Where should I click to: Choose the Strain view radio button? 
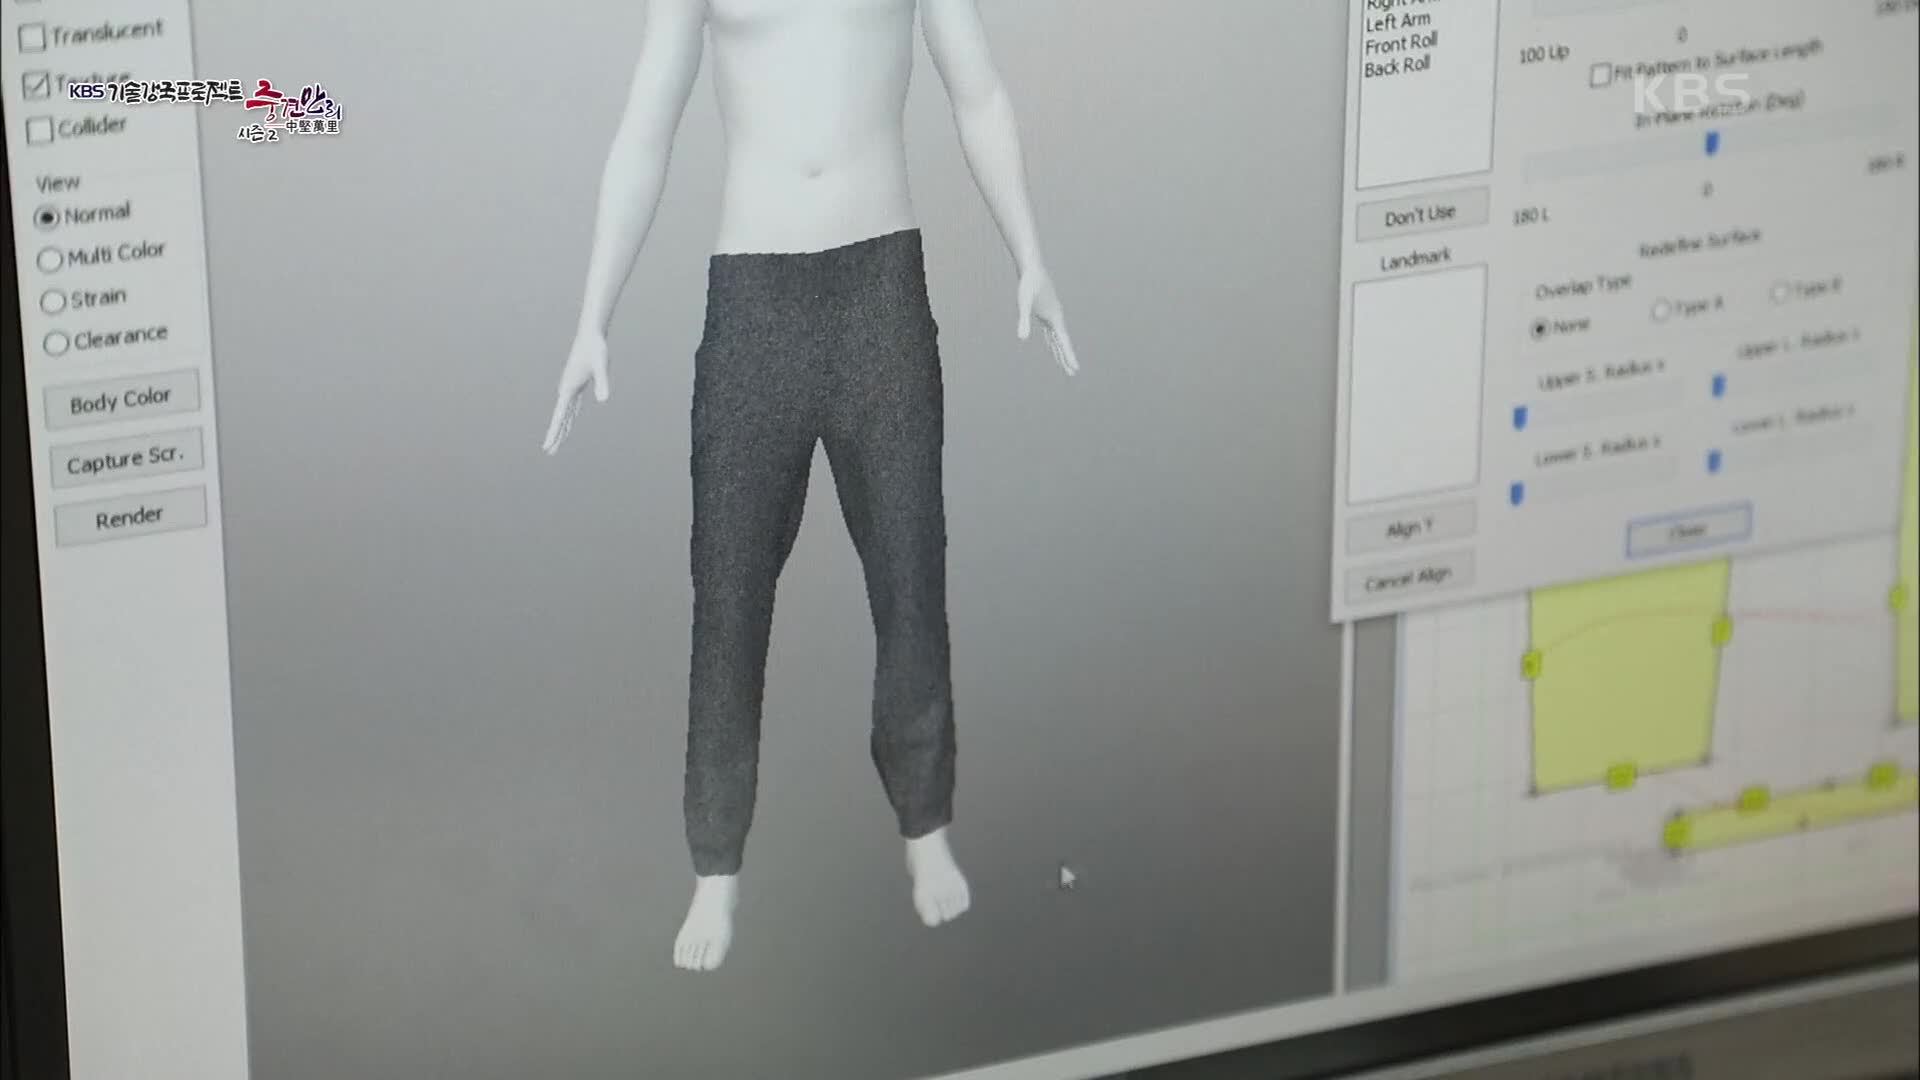(x=52, y=301)
